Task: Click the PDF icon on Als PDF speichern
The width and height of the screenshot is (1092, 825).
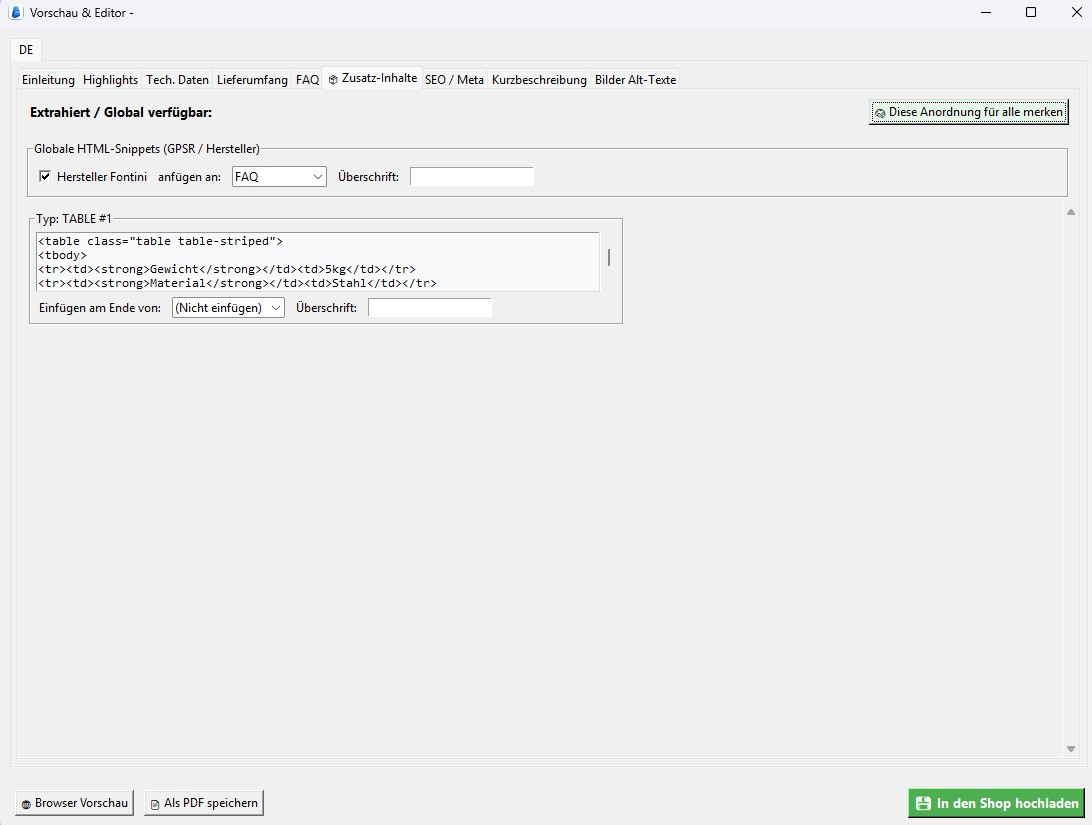Action: (x=155, y=802)
